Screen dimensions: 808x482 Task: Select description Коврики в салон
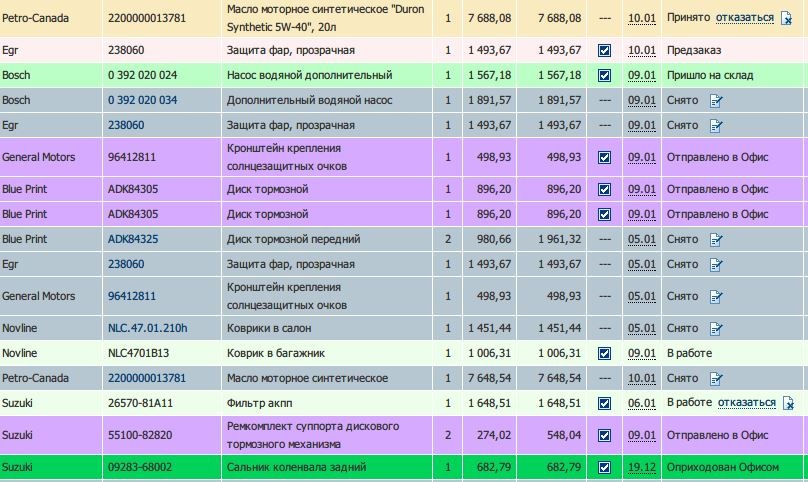click(268, 328)
